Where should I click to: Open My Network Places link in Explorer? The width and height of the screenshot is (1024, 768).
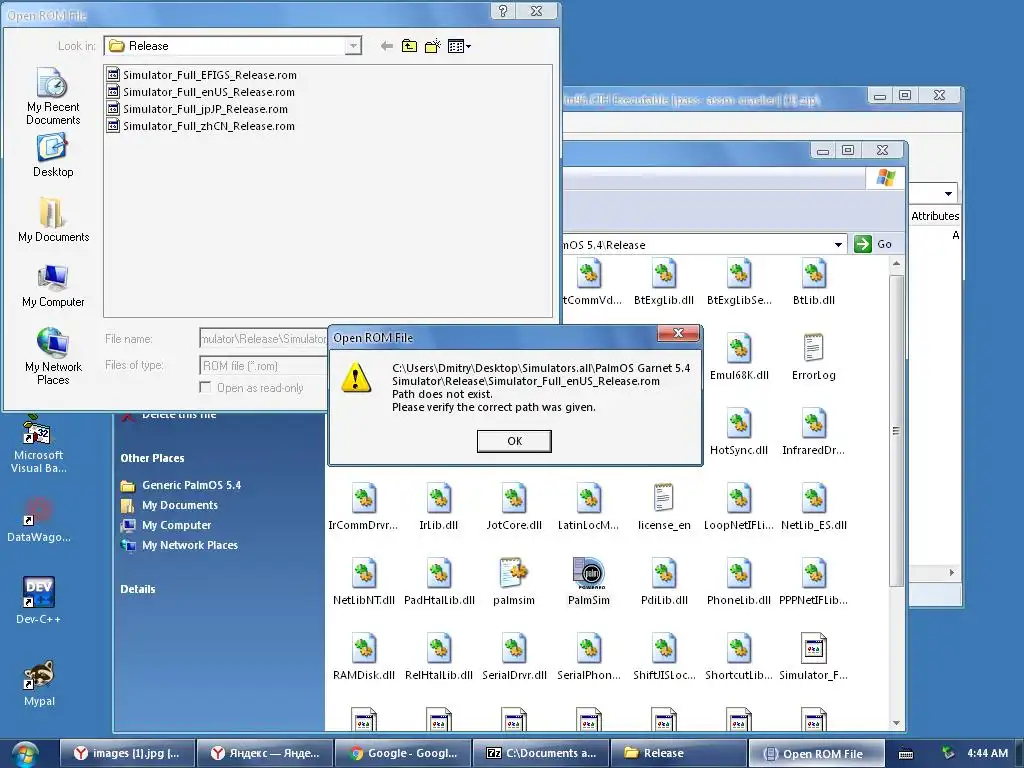[180, 545]
